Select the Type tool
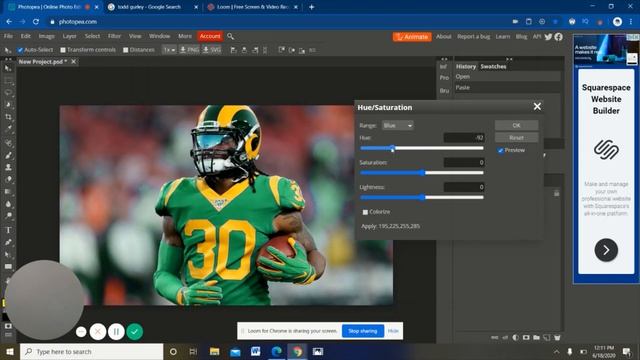This screenshot has height=360, width=640. tap(8, 230)
